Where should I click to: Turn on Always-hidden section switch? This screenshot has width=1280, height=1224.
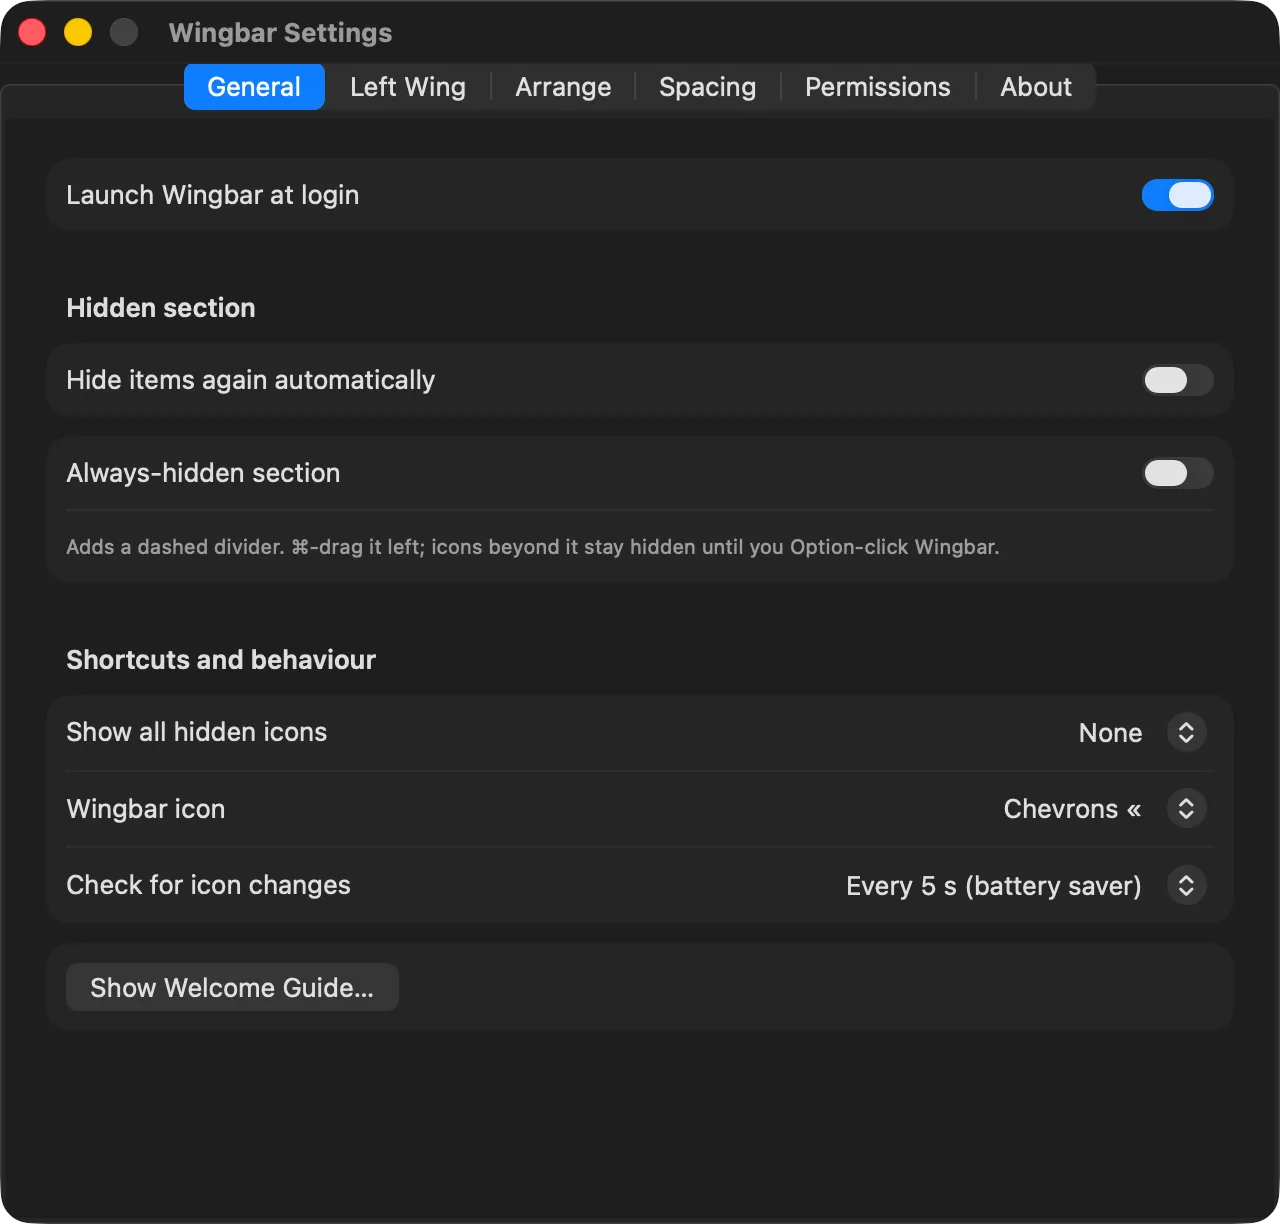coord(1178,473)
